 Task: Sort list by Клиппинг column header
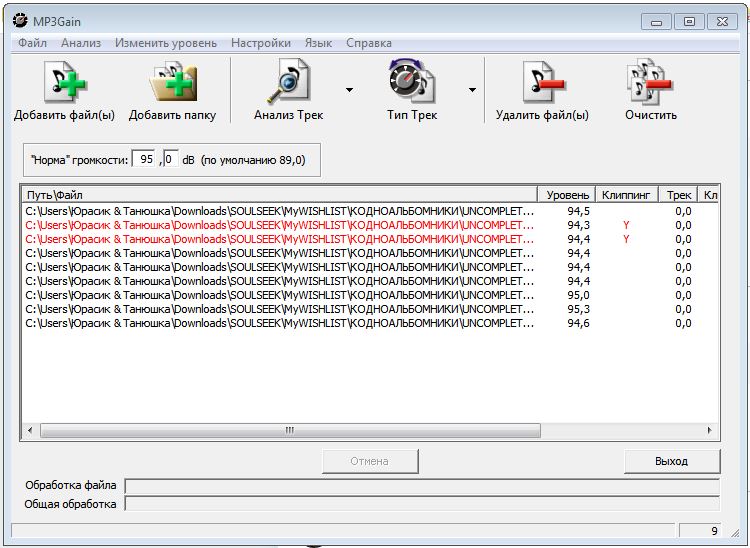626,195
